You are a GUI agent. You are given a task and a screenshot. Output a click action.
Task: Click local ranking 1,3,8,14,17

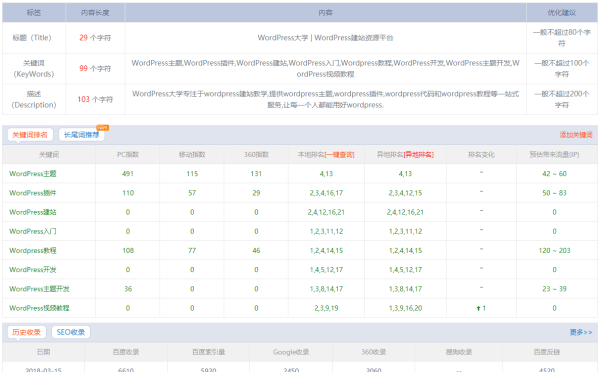326,289
